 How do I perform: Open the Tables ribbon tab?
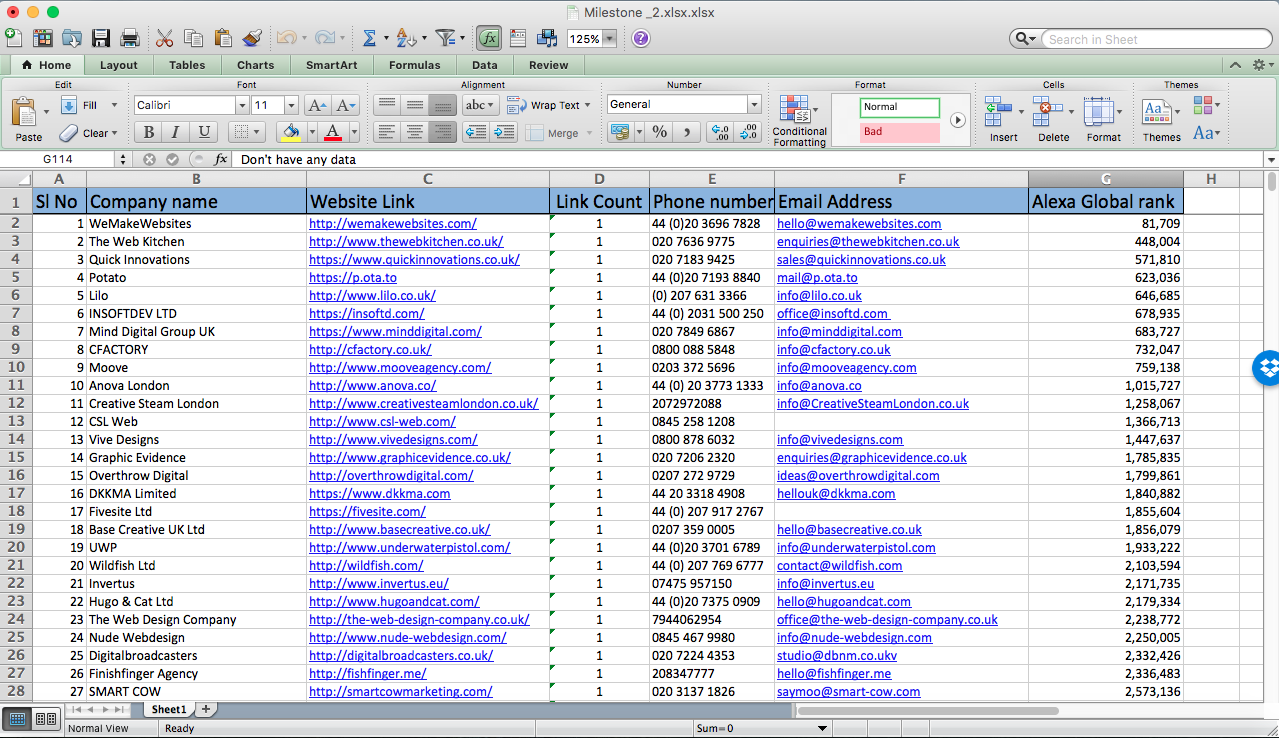point(187,65)
